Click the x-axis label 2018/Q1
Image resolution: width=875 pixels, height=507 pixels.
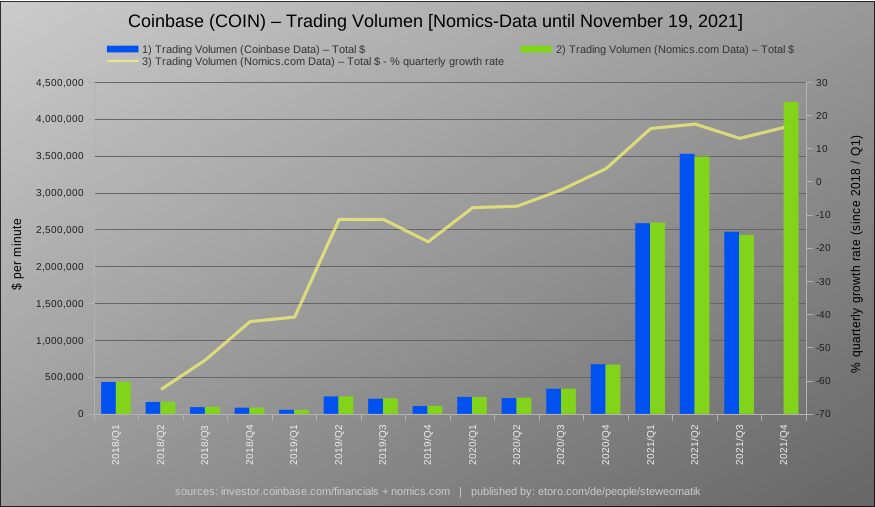tap(116, 445)
